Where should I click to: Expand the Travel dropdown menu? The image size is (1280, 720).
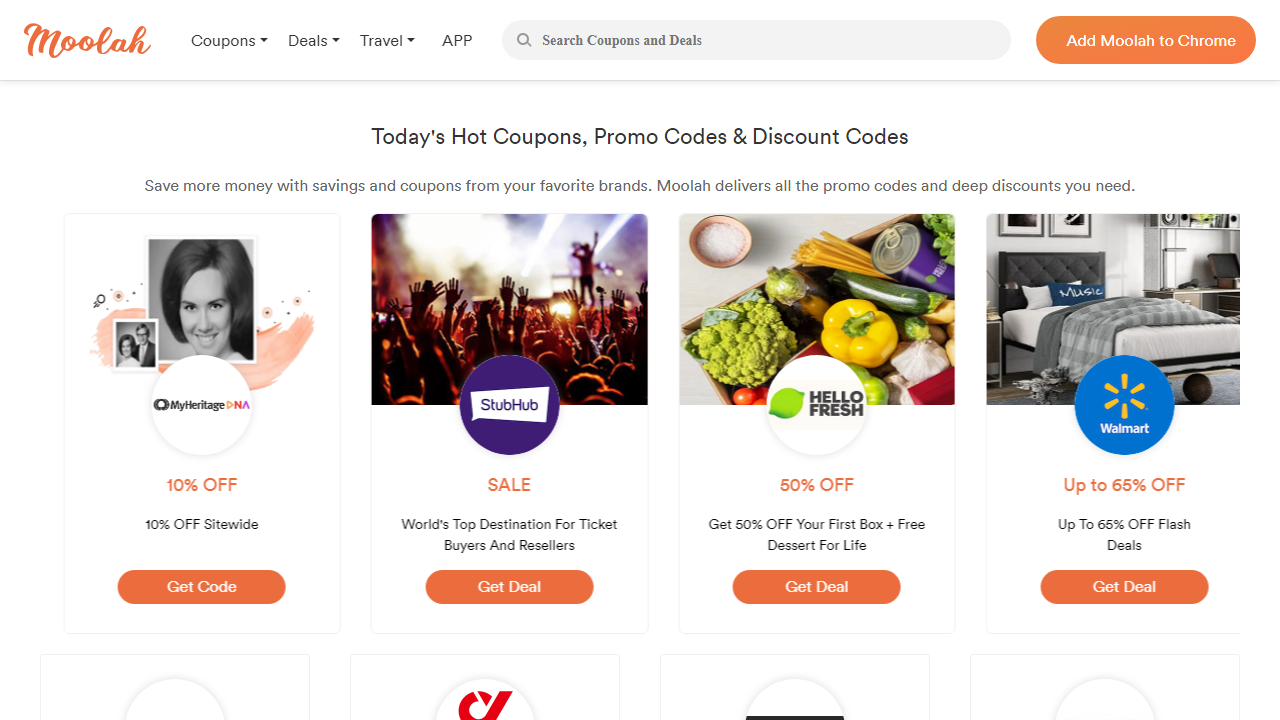387,41
